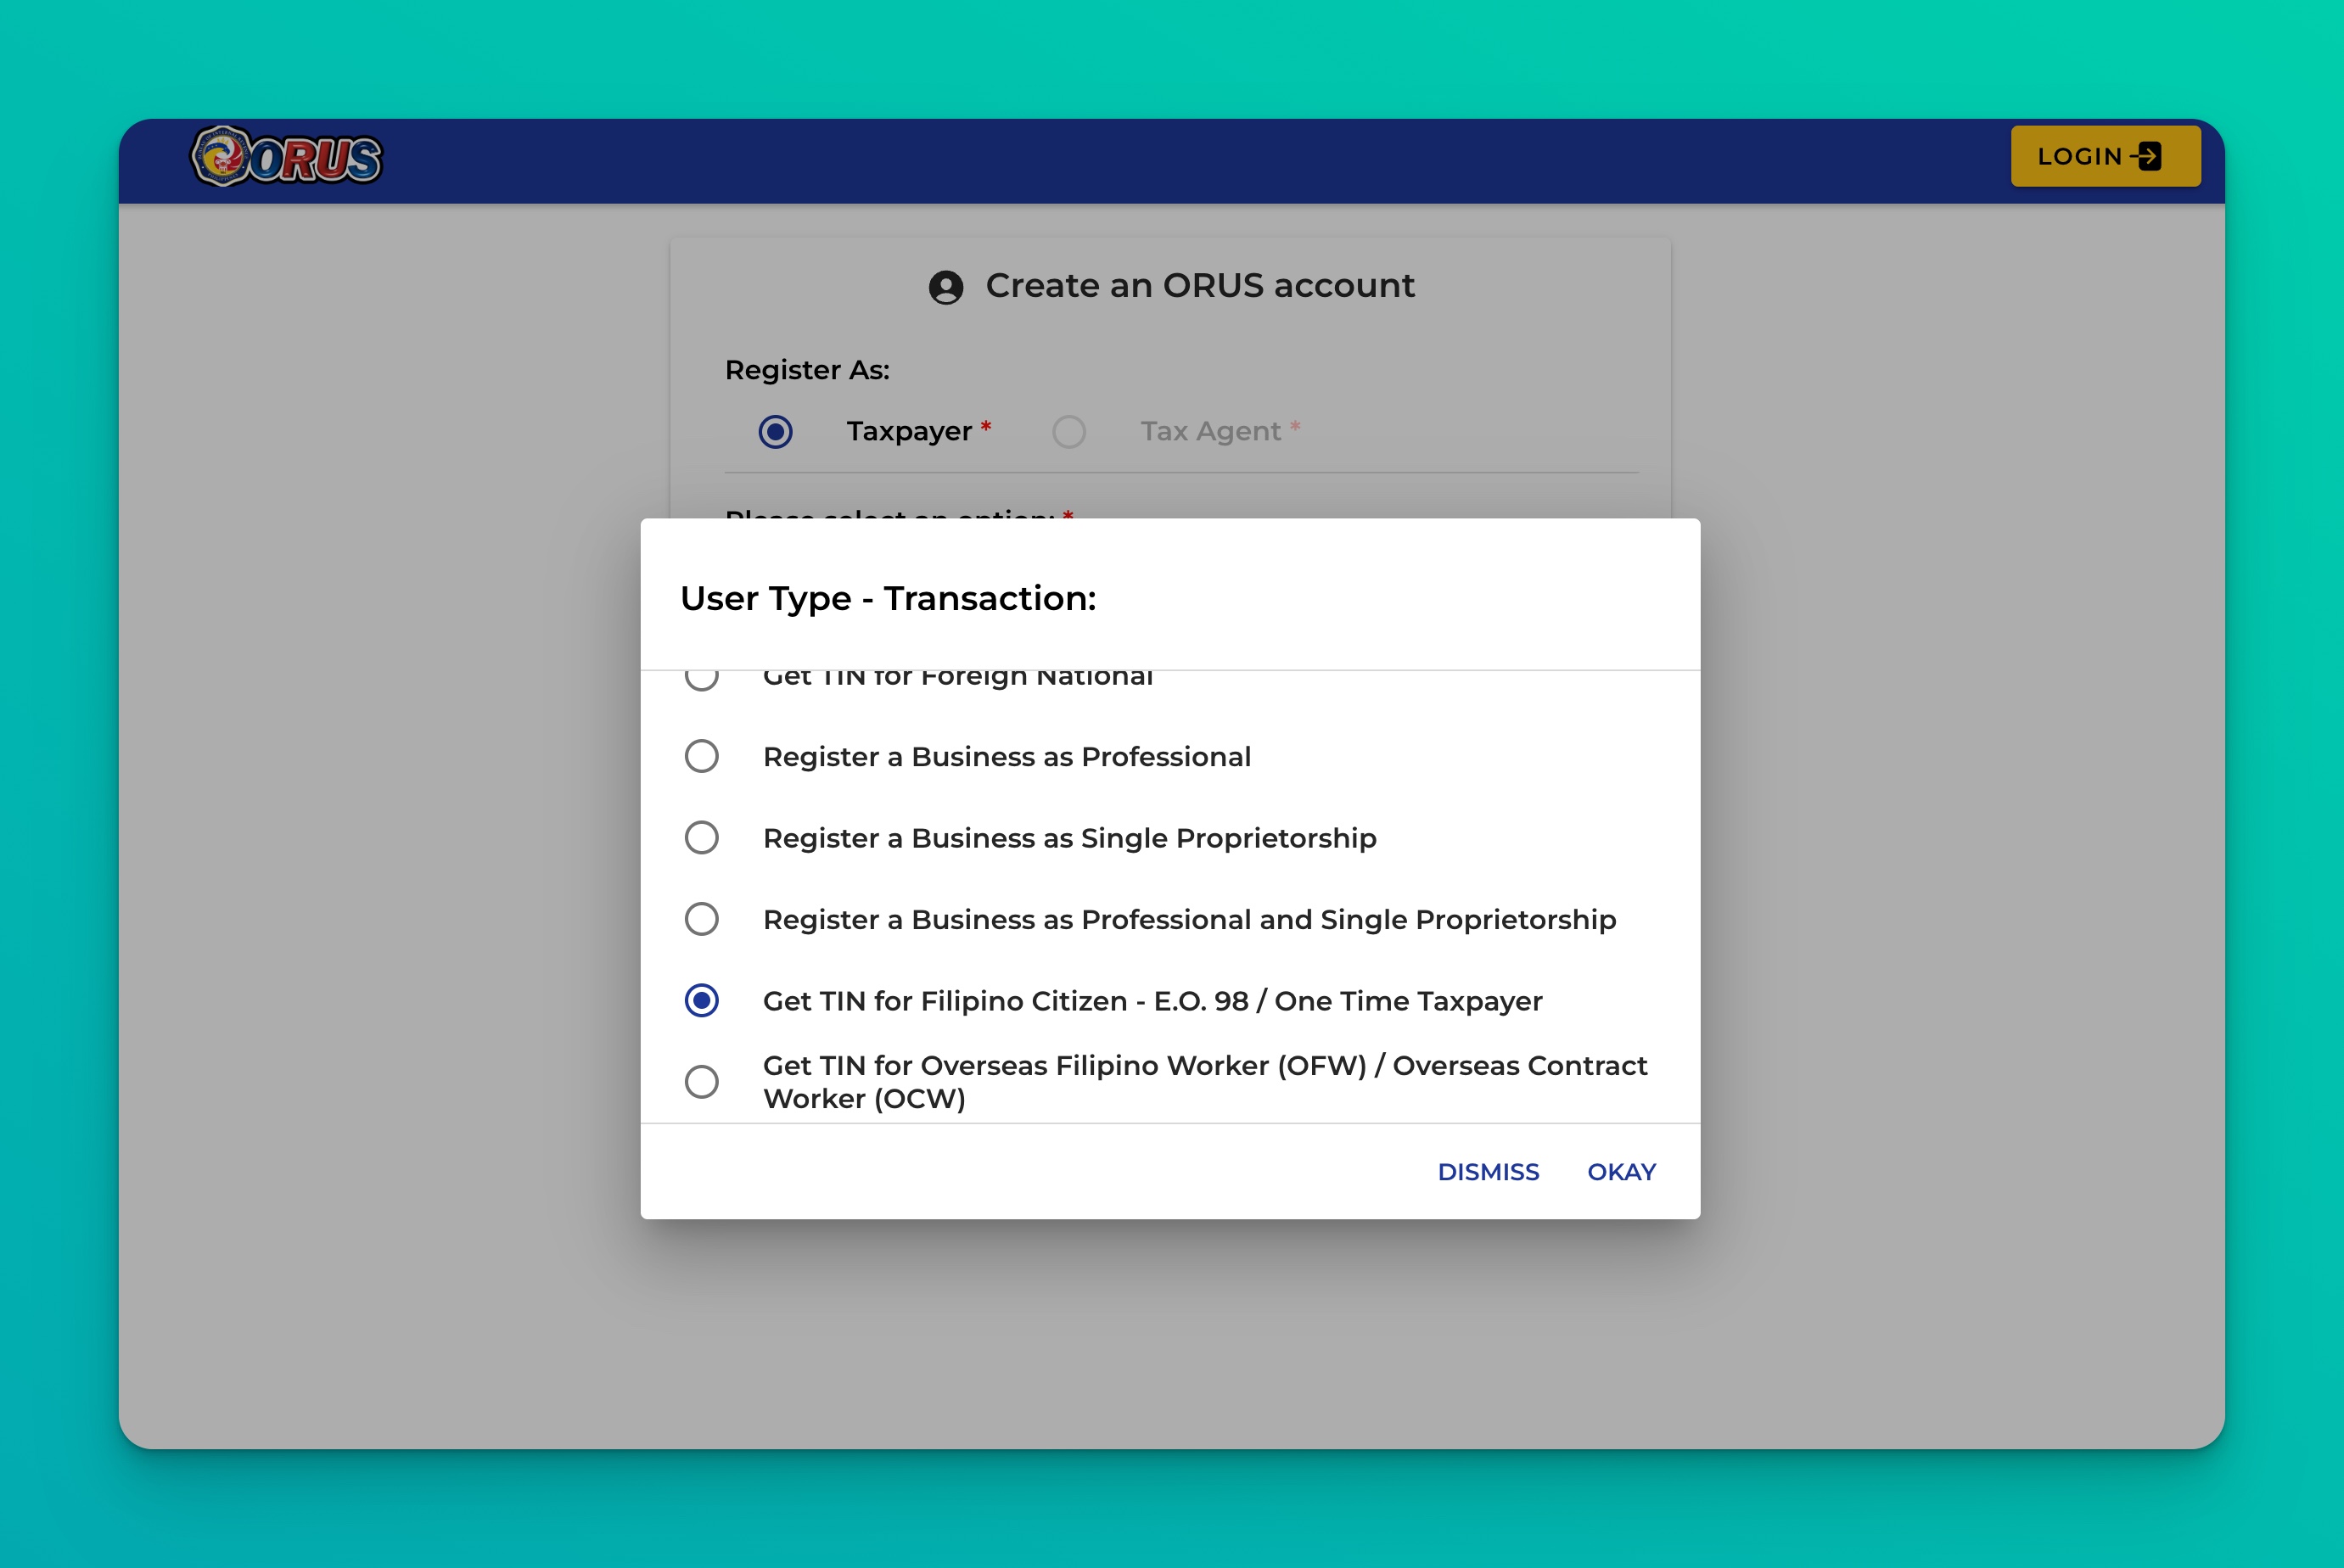Select Get TIN for Filipino Citizen E.O. 98 radio

701,1000
